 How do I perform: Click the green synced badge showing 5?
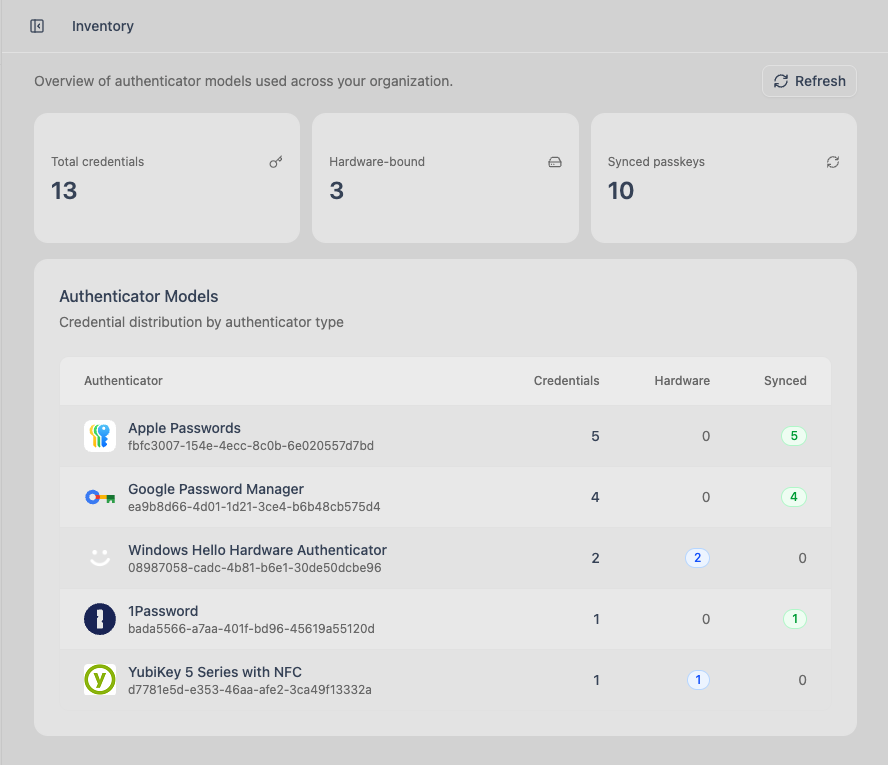tap(795, 436)
